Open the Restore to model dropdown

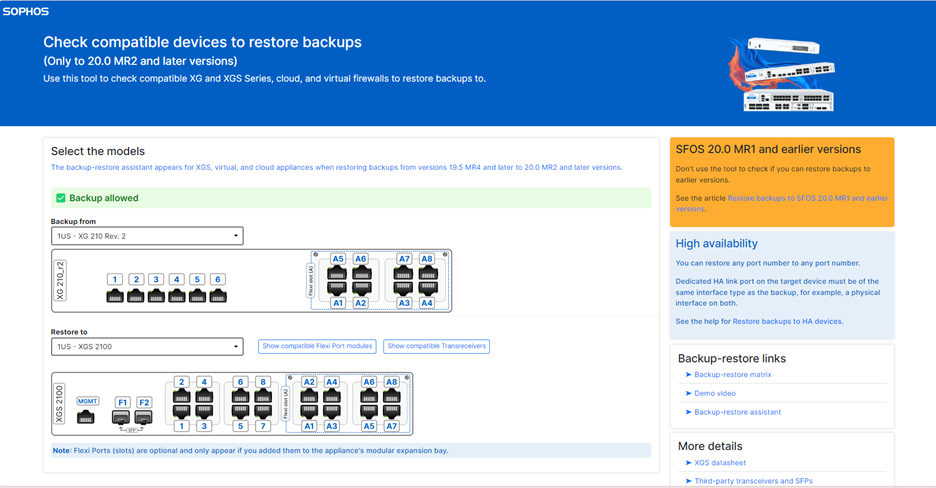(147, 346)
